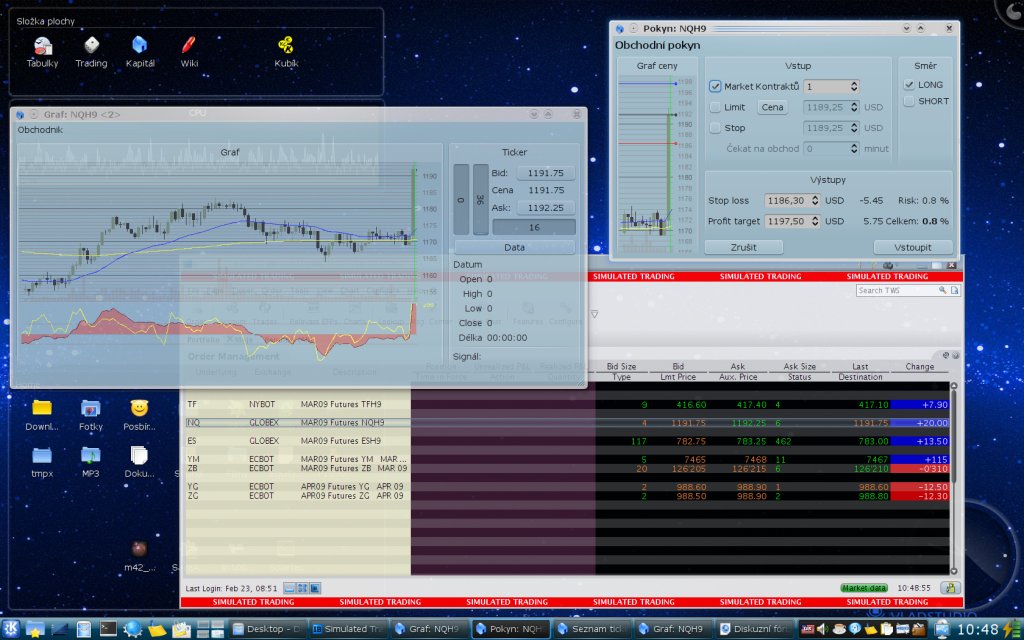Image resolution: width=1024 pixels, height=640 pixels.
Task: Click the page icon next to TWS search
Action: pos(955,290)
